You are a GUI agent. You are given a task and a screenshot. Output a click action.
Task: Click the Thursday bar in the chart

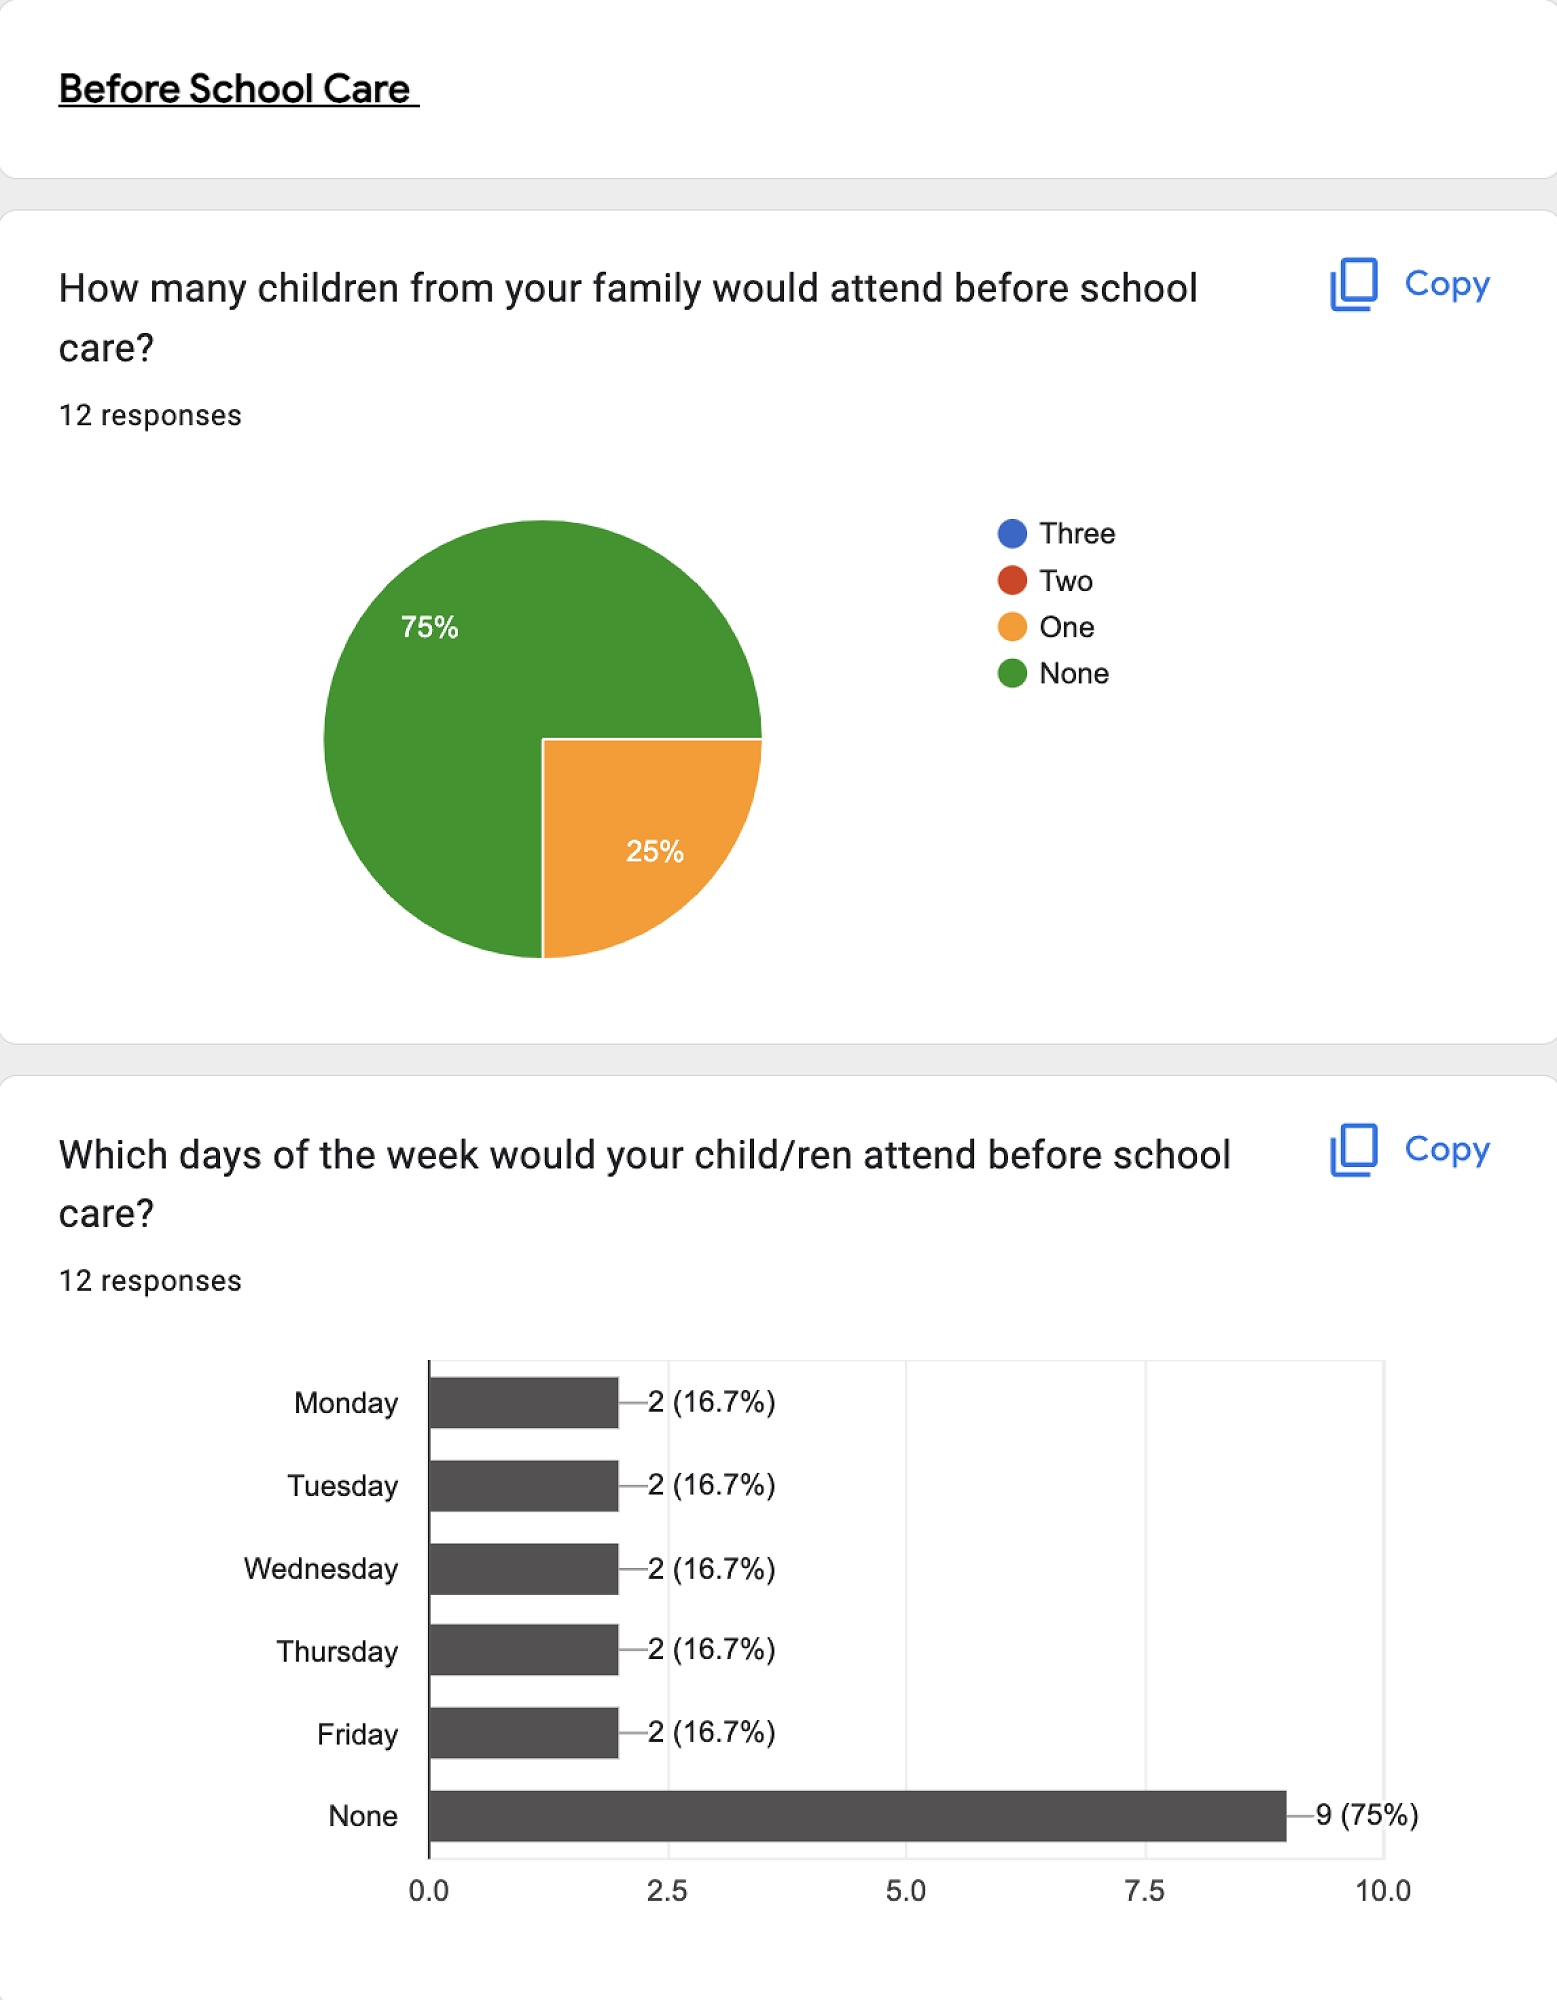pos(523,1650)
